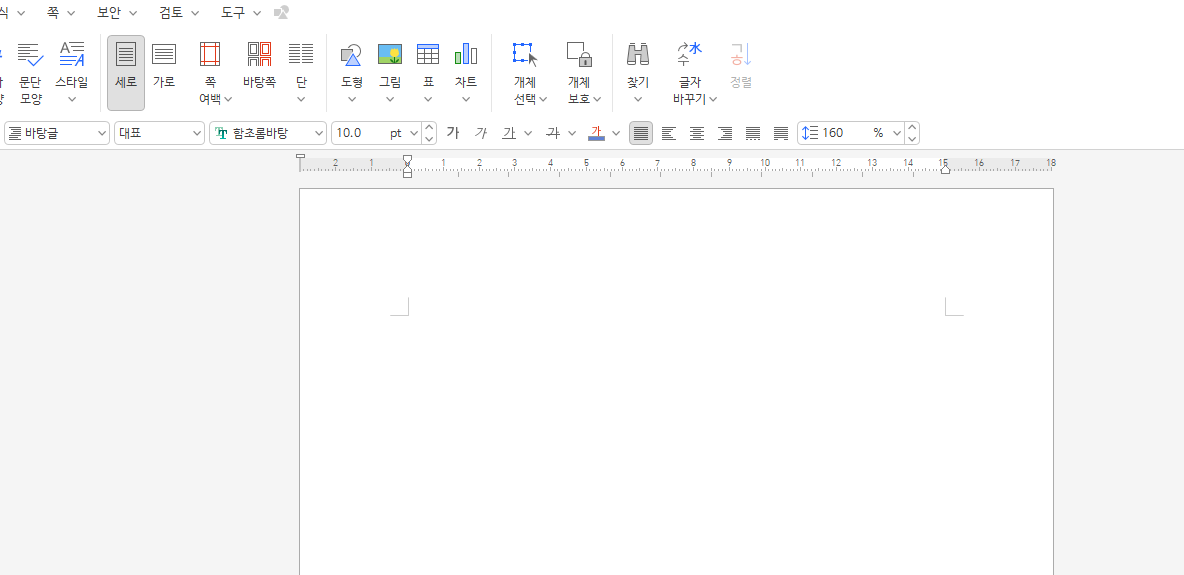Toggle italic 가 formatting
Viewport: 1184px width, 575px height.
(480, 133)
